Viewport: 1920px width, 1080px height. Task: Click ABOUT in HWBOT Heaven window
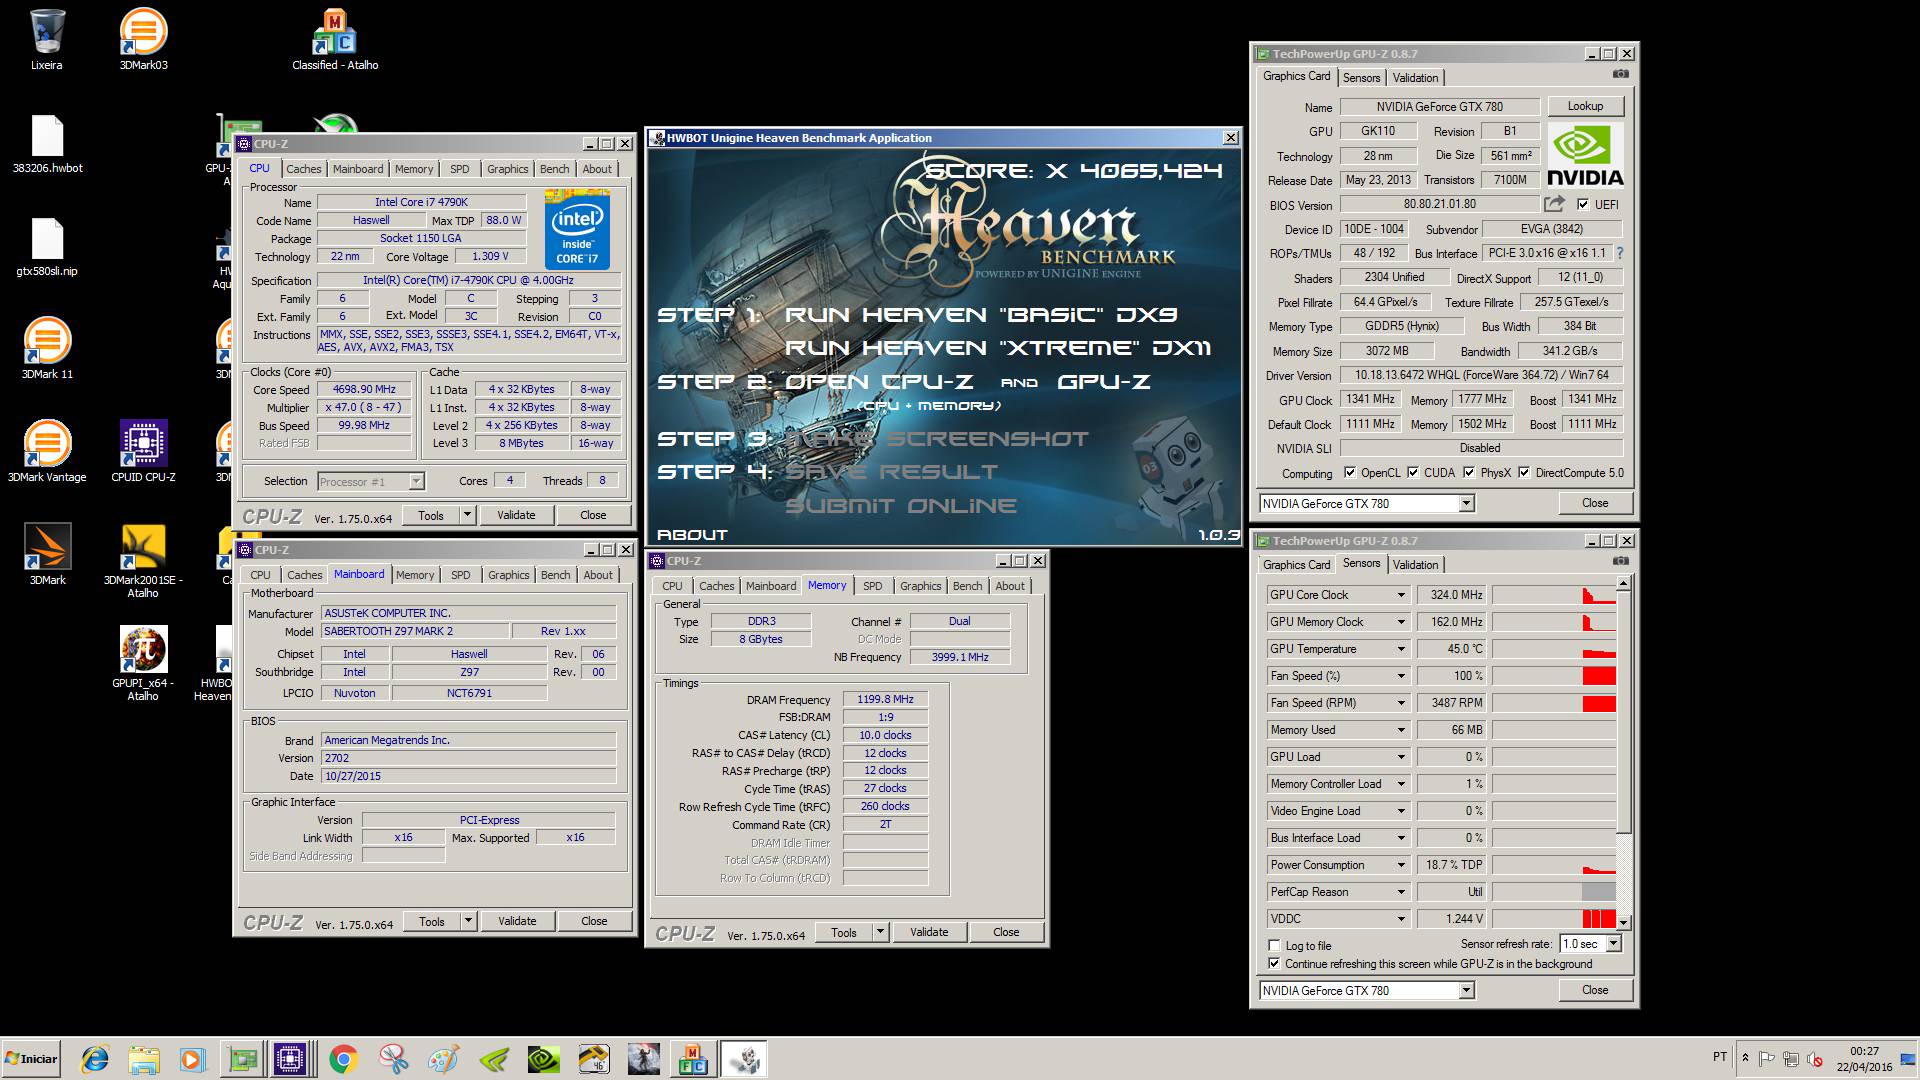point(692,534)
